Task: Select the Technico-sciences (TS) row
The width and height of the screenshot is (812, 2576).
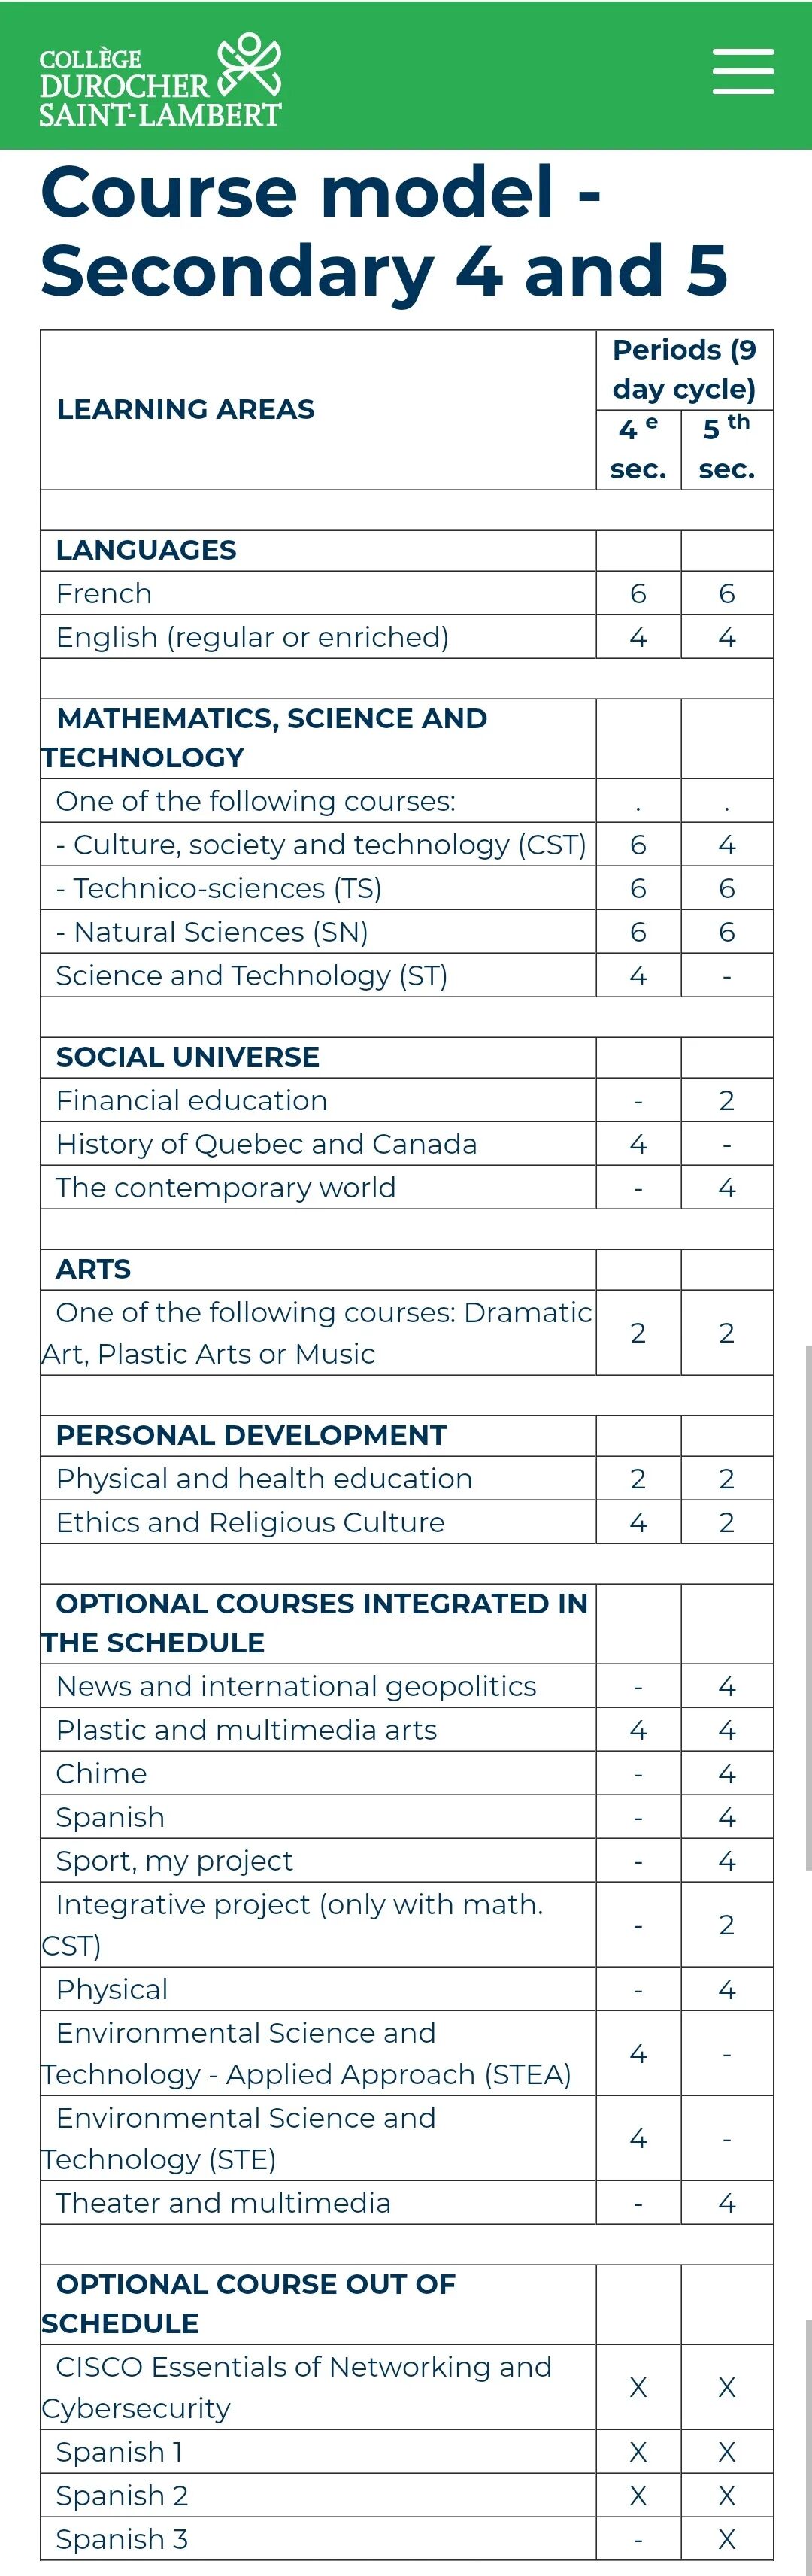Action: pyautogui.click(x=406, y=888)
